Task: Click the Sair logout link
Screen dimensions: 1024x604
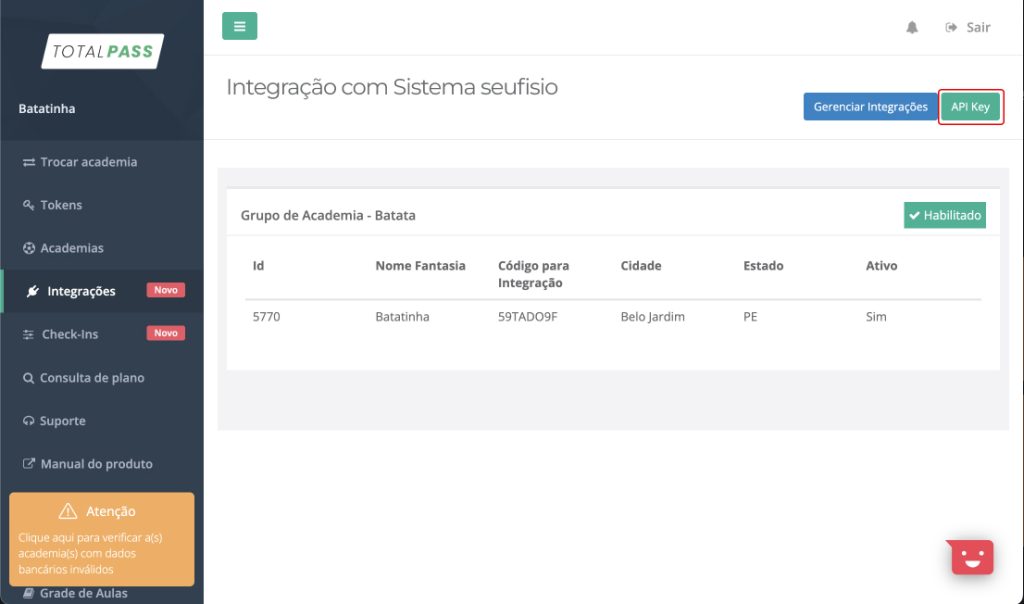Action: [x=968, y=27]
